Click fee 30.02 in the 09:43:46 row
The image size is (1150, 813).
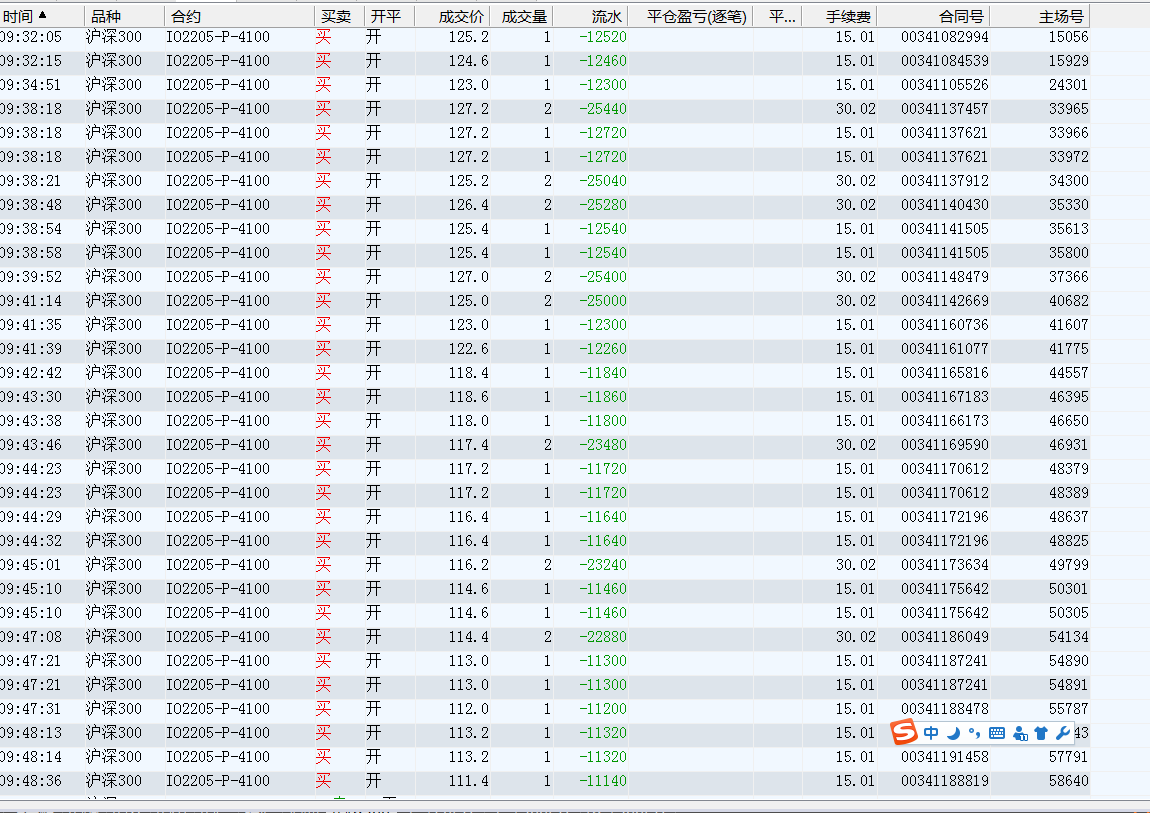tap(855, 445)
